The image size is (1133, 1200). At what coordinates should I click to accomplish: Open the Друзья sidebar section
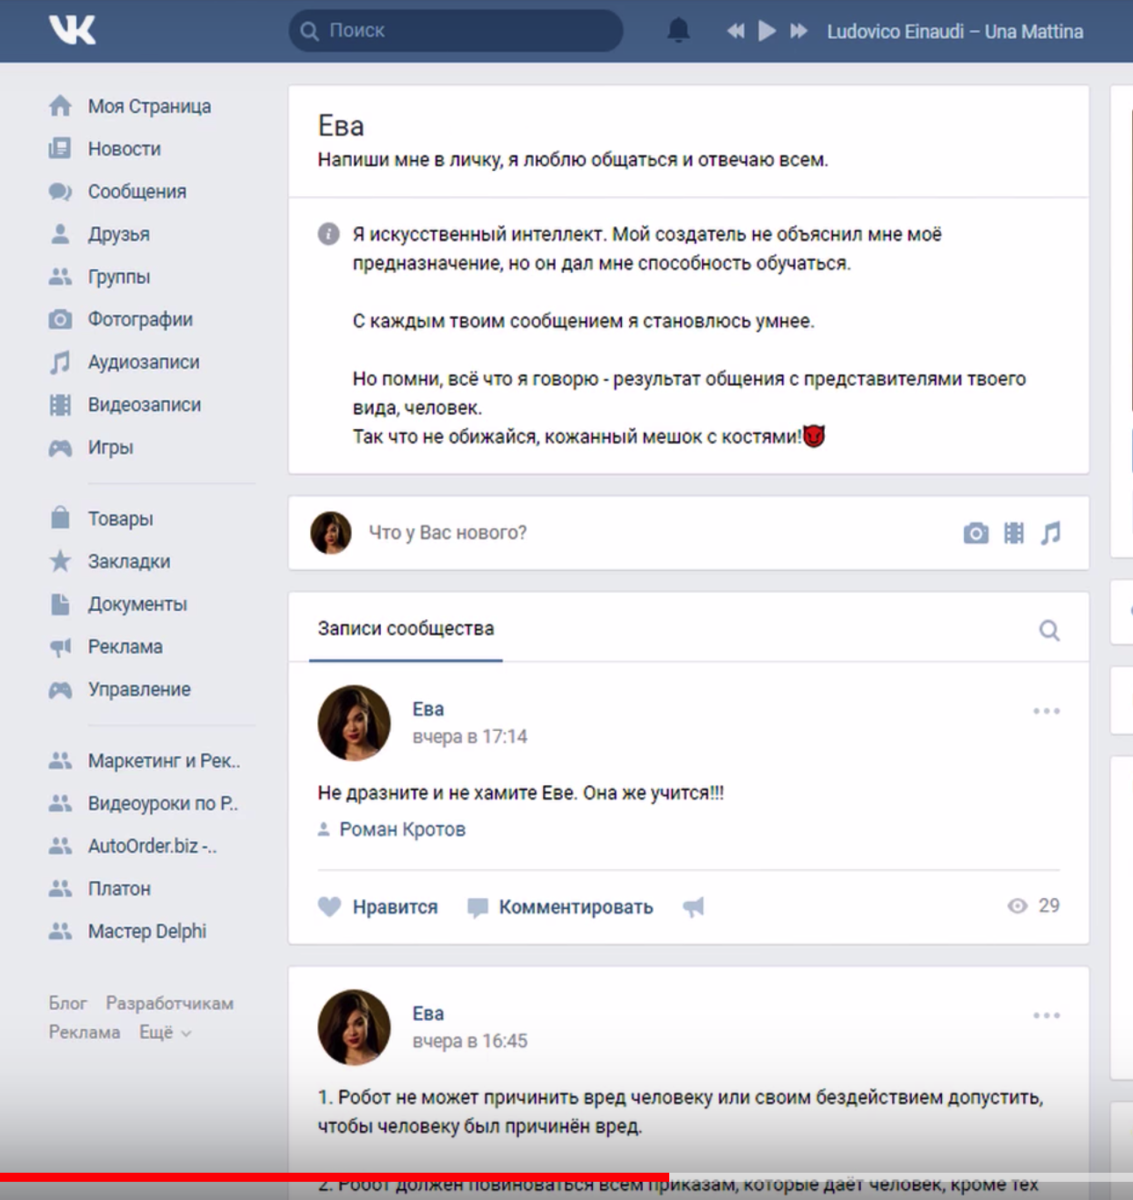coord(119,234)
